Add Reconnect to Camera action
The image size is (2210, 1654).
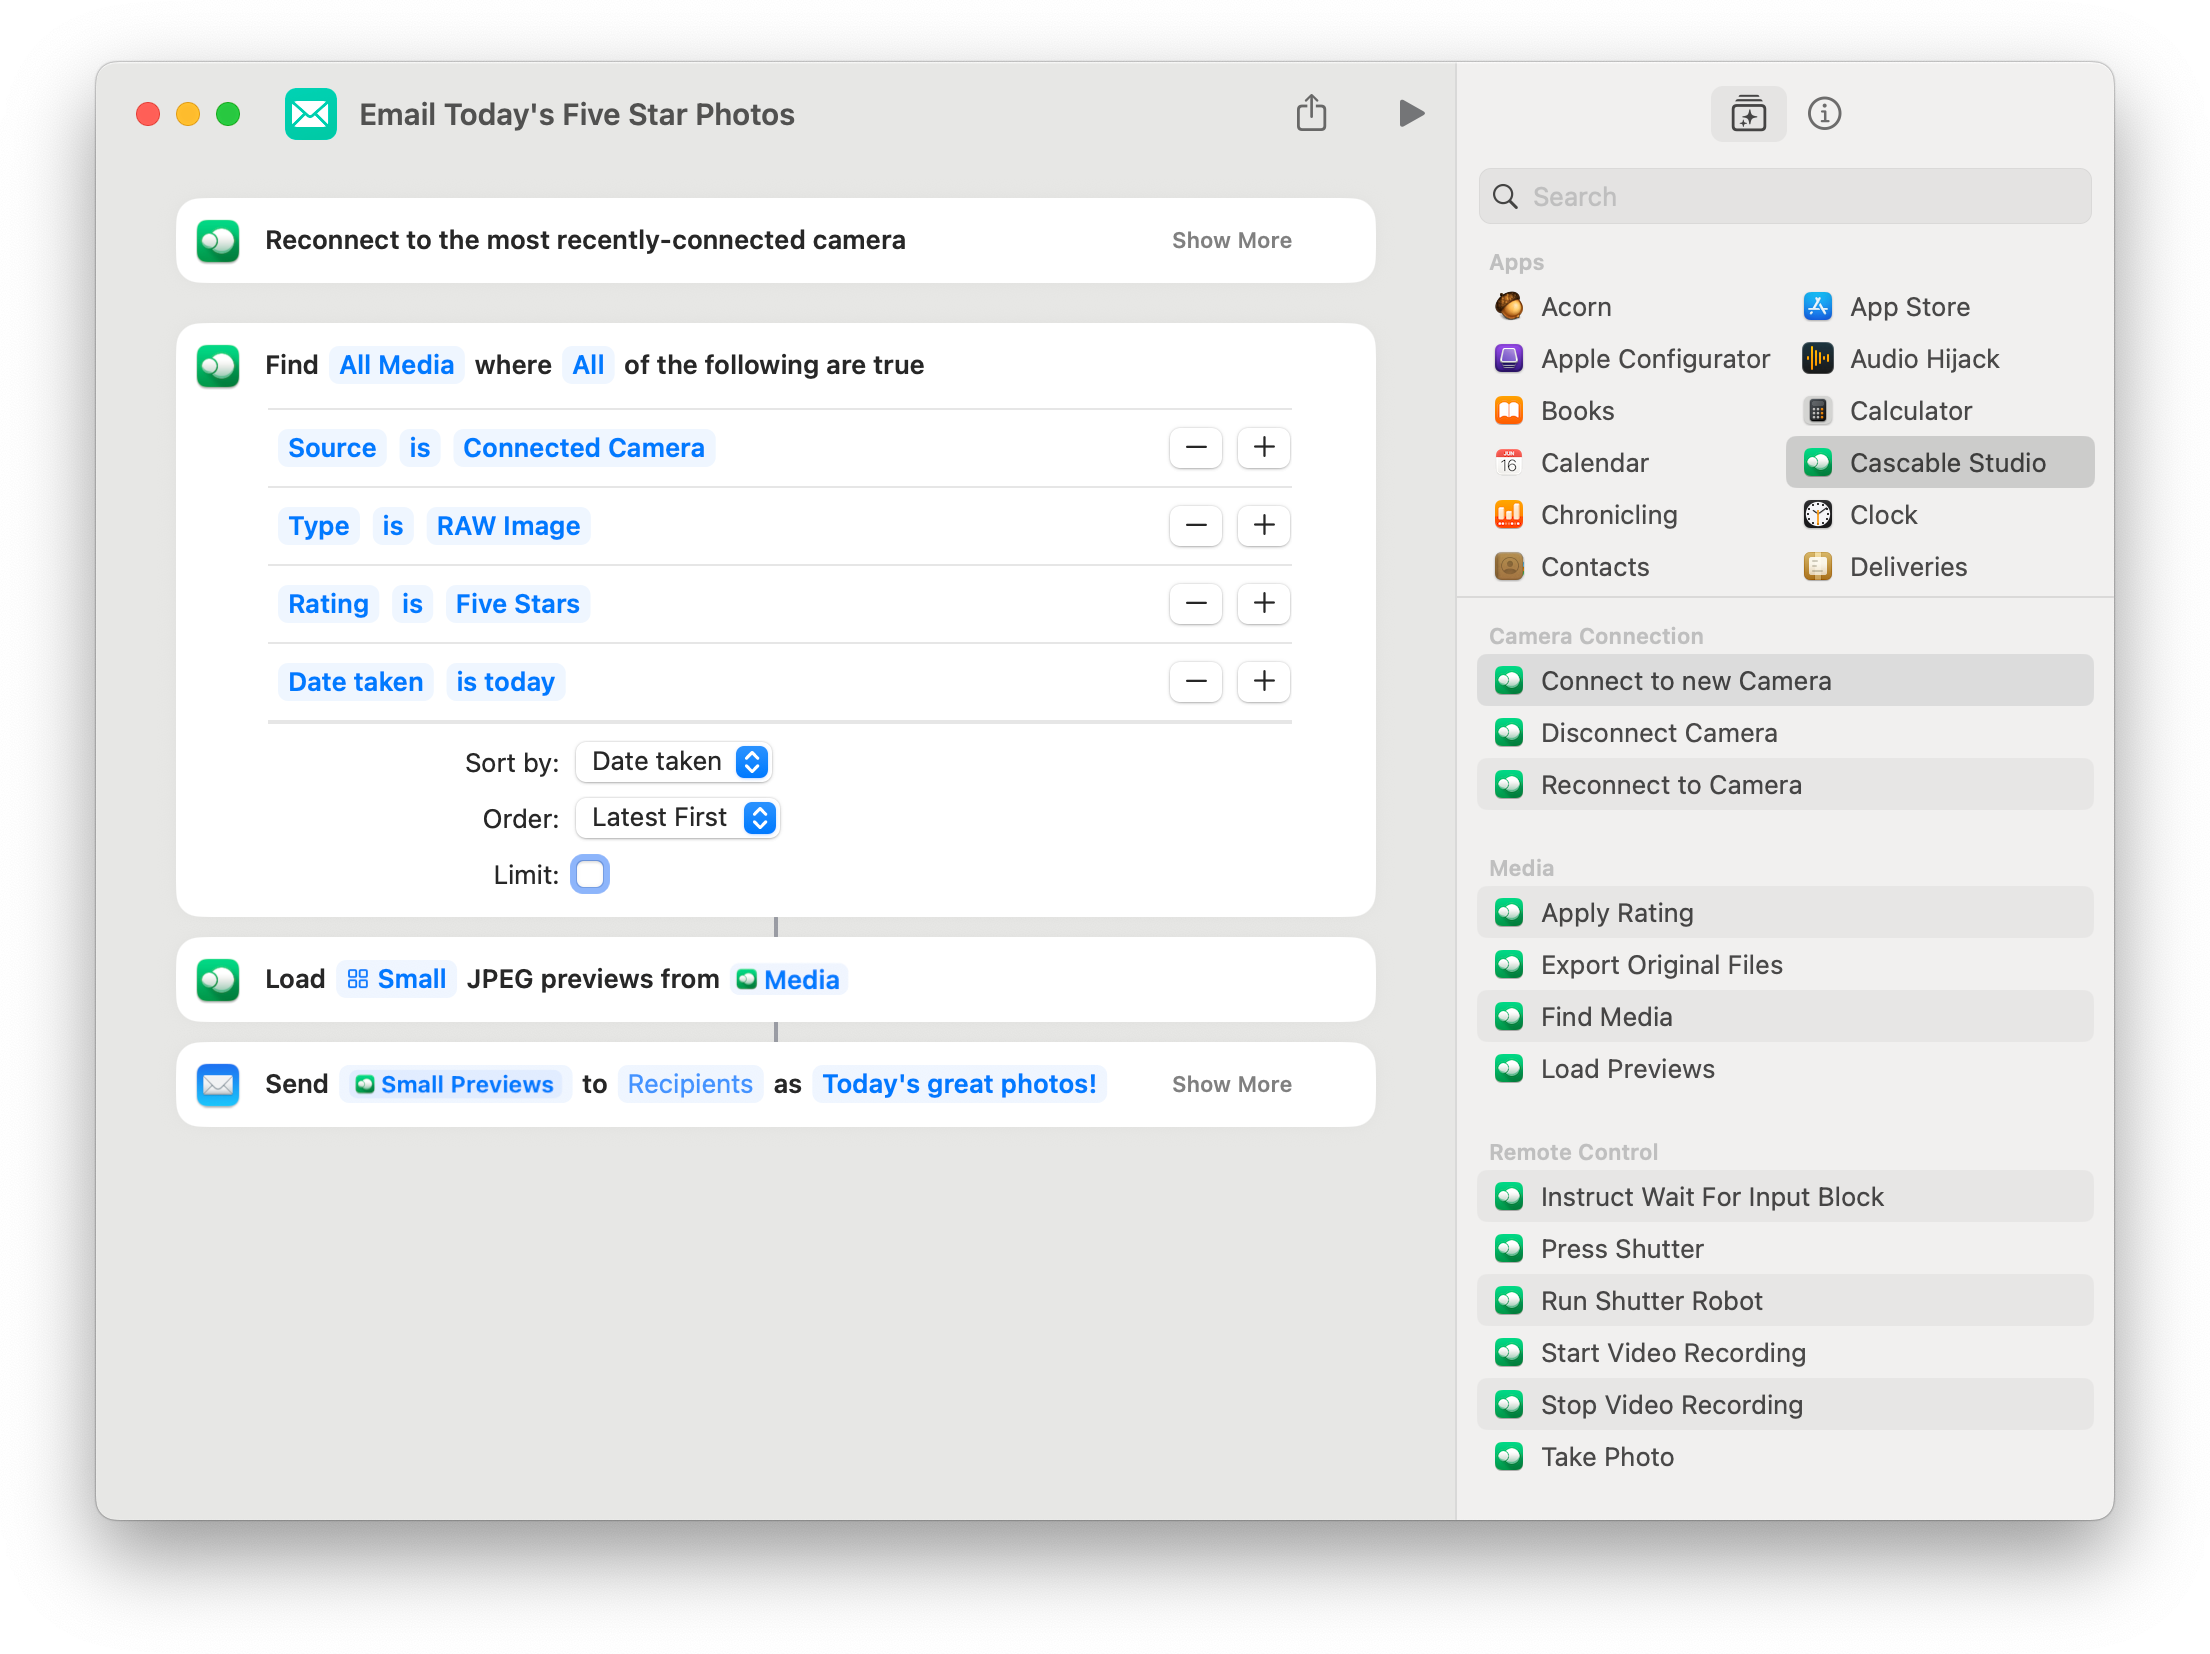point(1785,785)
